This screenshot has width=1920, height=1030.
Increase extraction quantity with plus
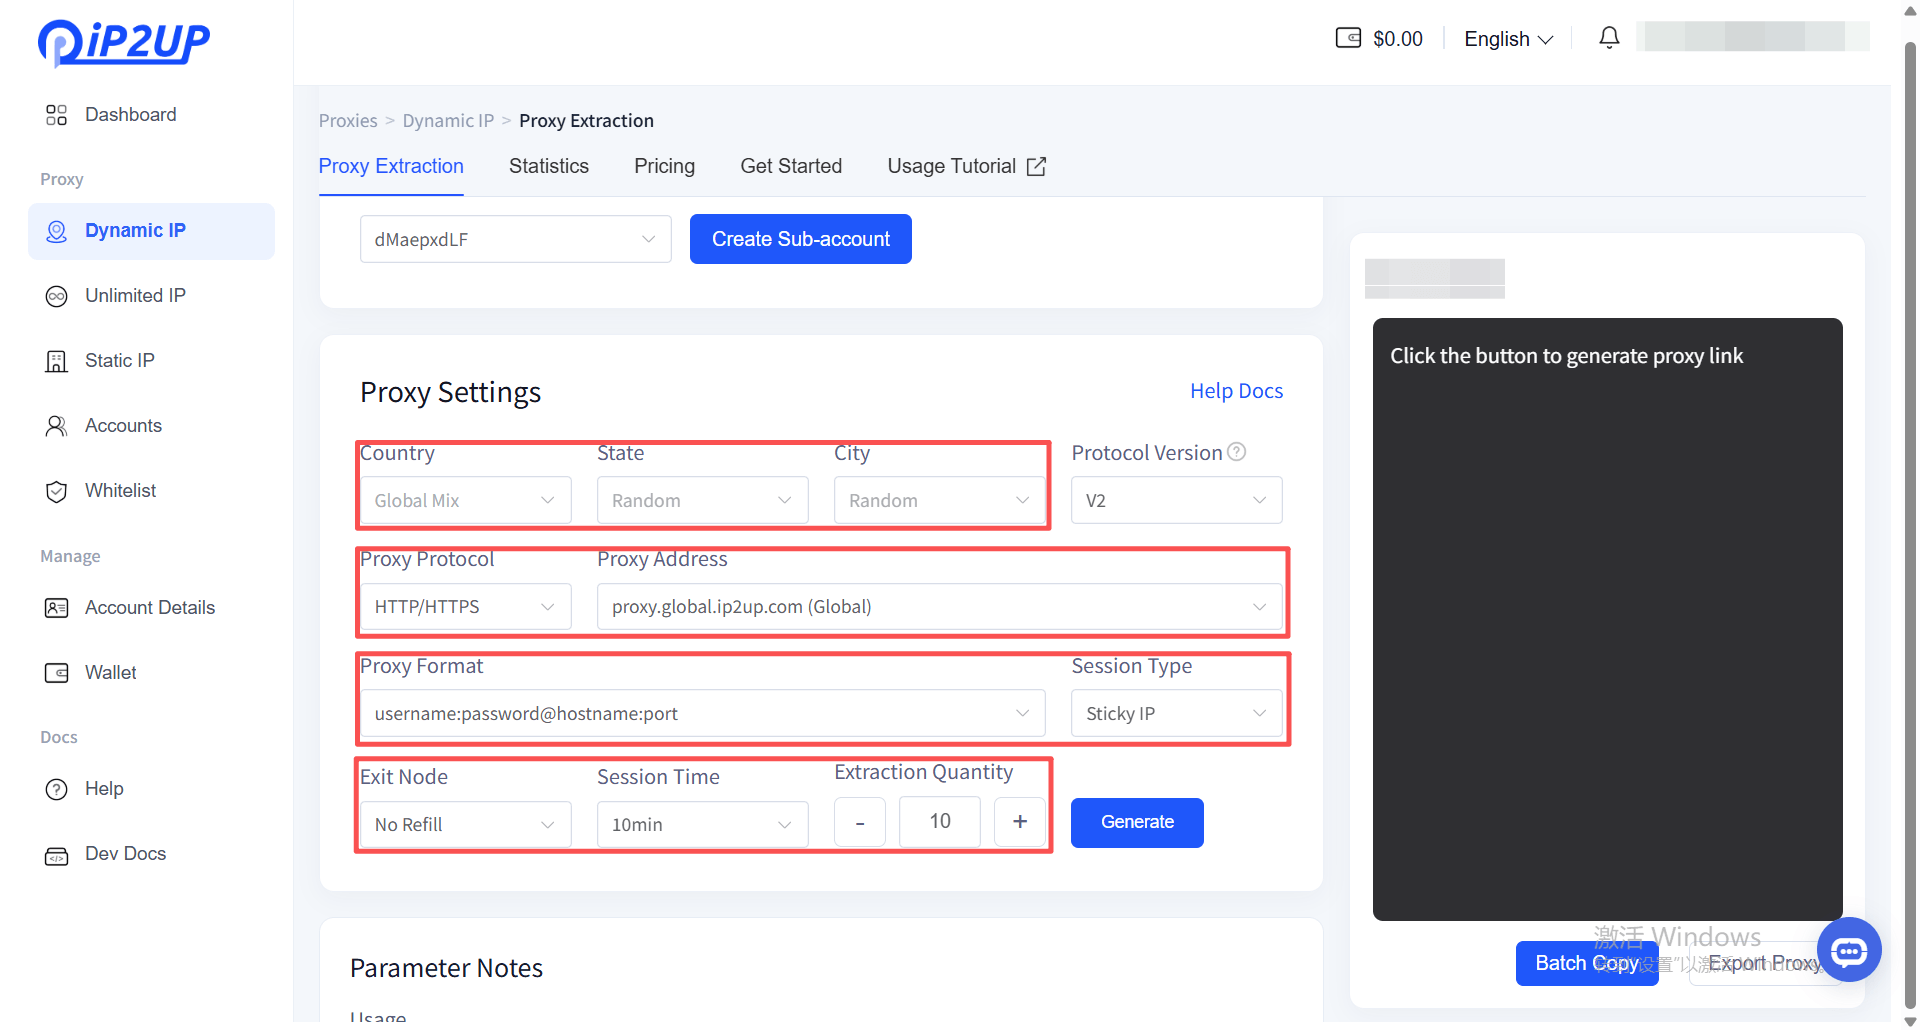[1020, 822]
